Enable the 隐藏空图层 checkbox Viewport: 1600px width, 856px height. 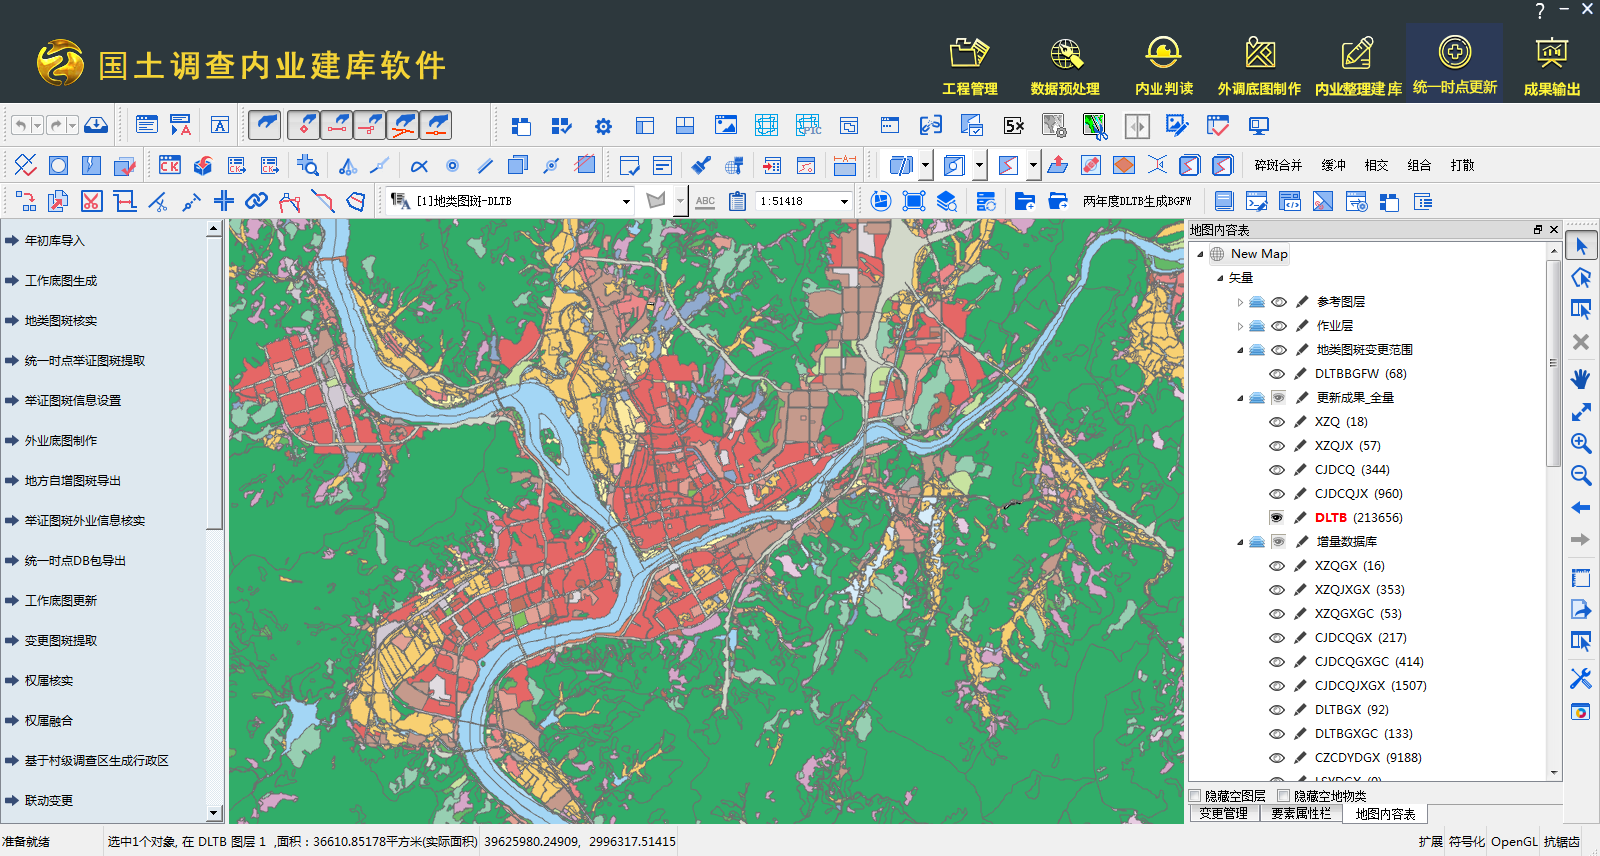pyautogui.click(x=1195, y=796)
